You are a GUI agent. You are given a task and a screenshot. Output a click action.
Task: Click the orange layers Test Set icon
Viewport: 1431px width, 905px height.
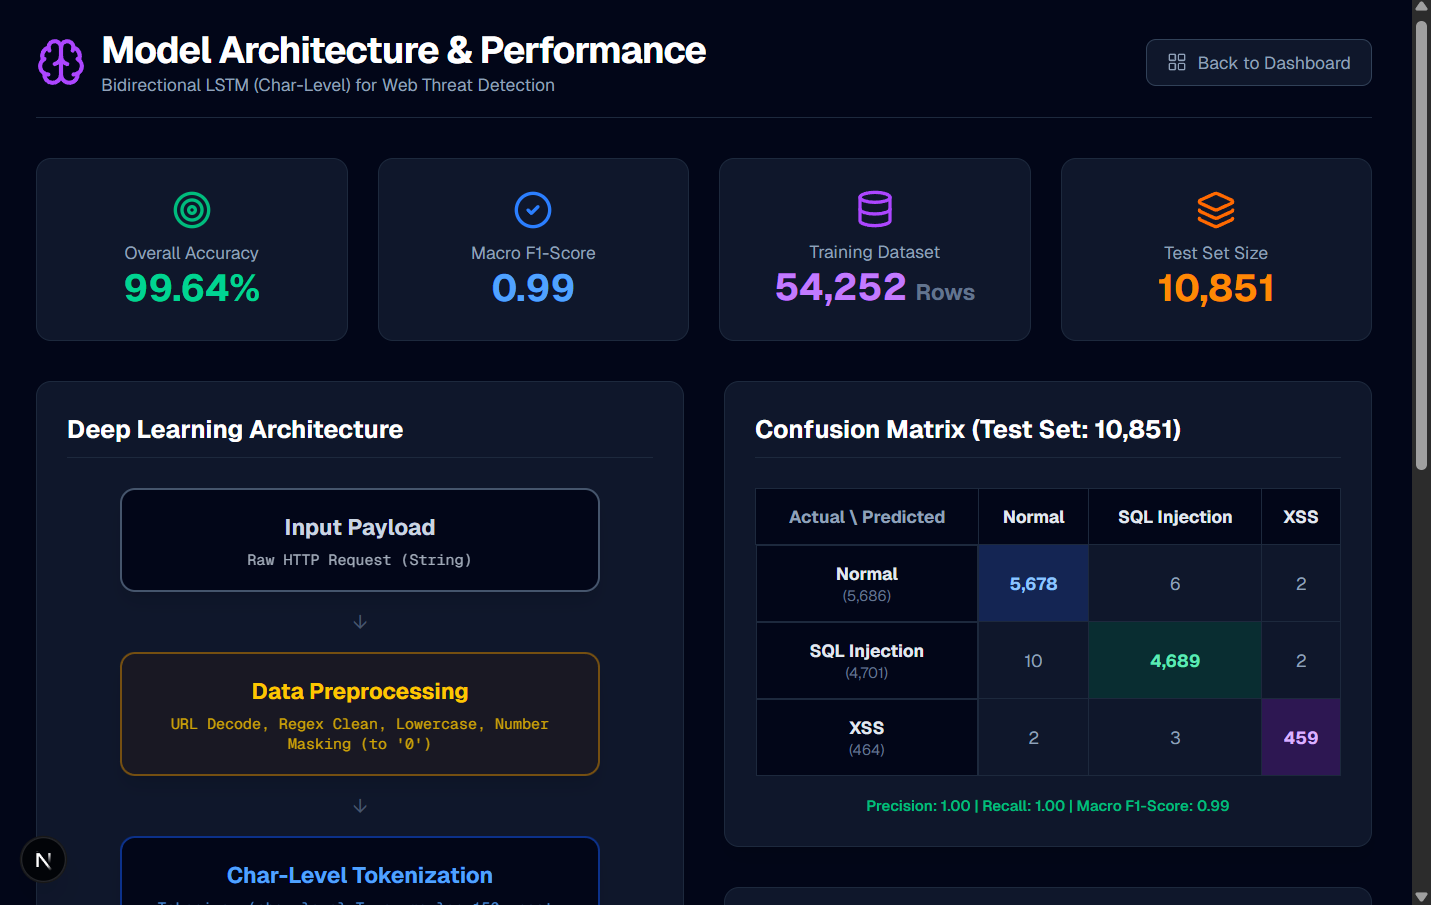tap(1216, 210)
